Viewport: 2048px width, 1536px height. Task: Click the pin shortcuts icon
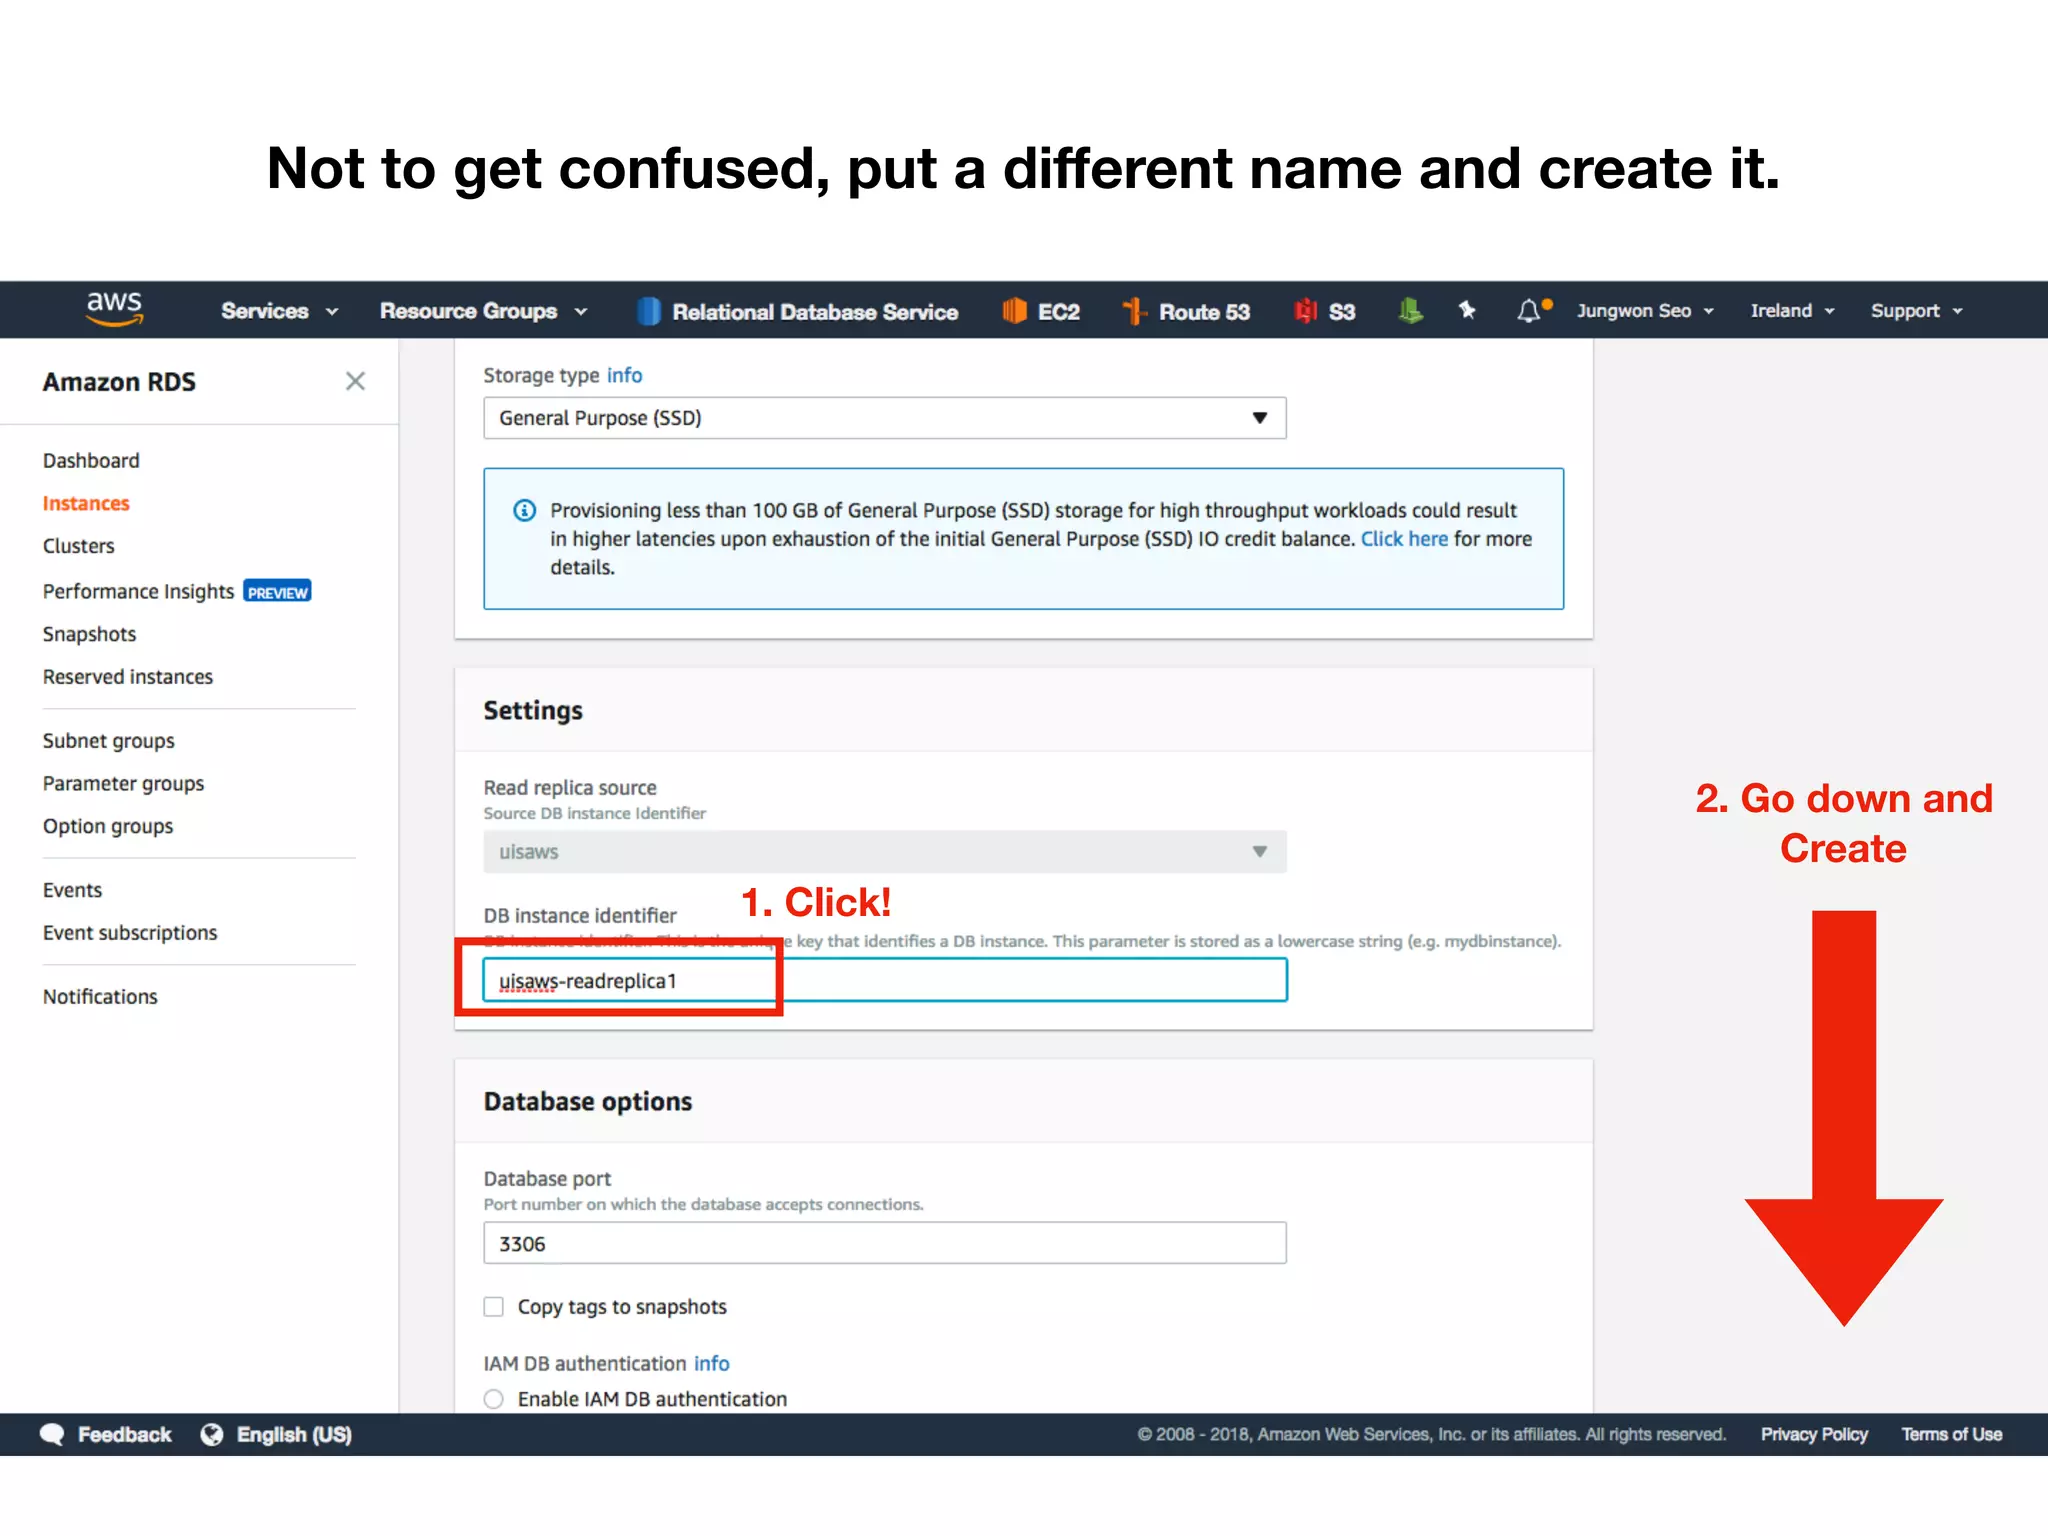pos(1467,310)
